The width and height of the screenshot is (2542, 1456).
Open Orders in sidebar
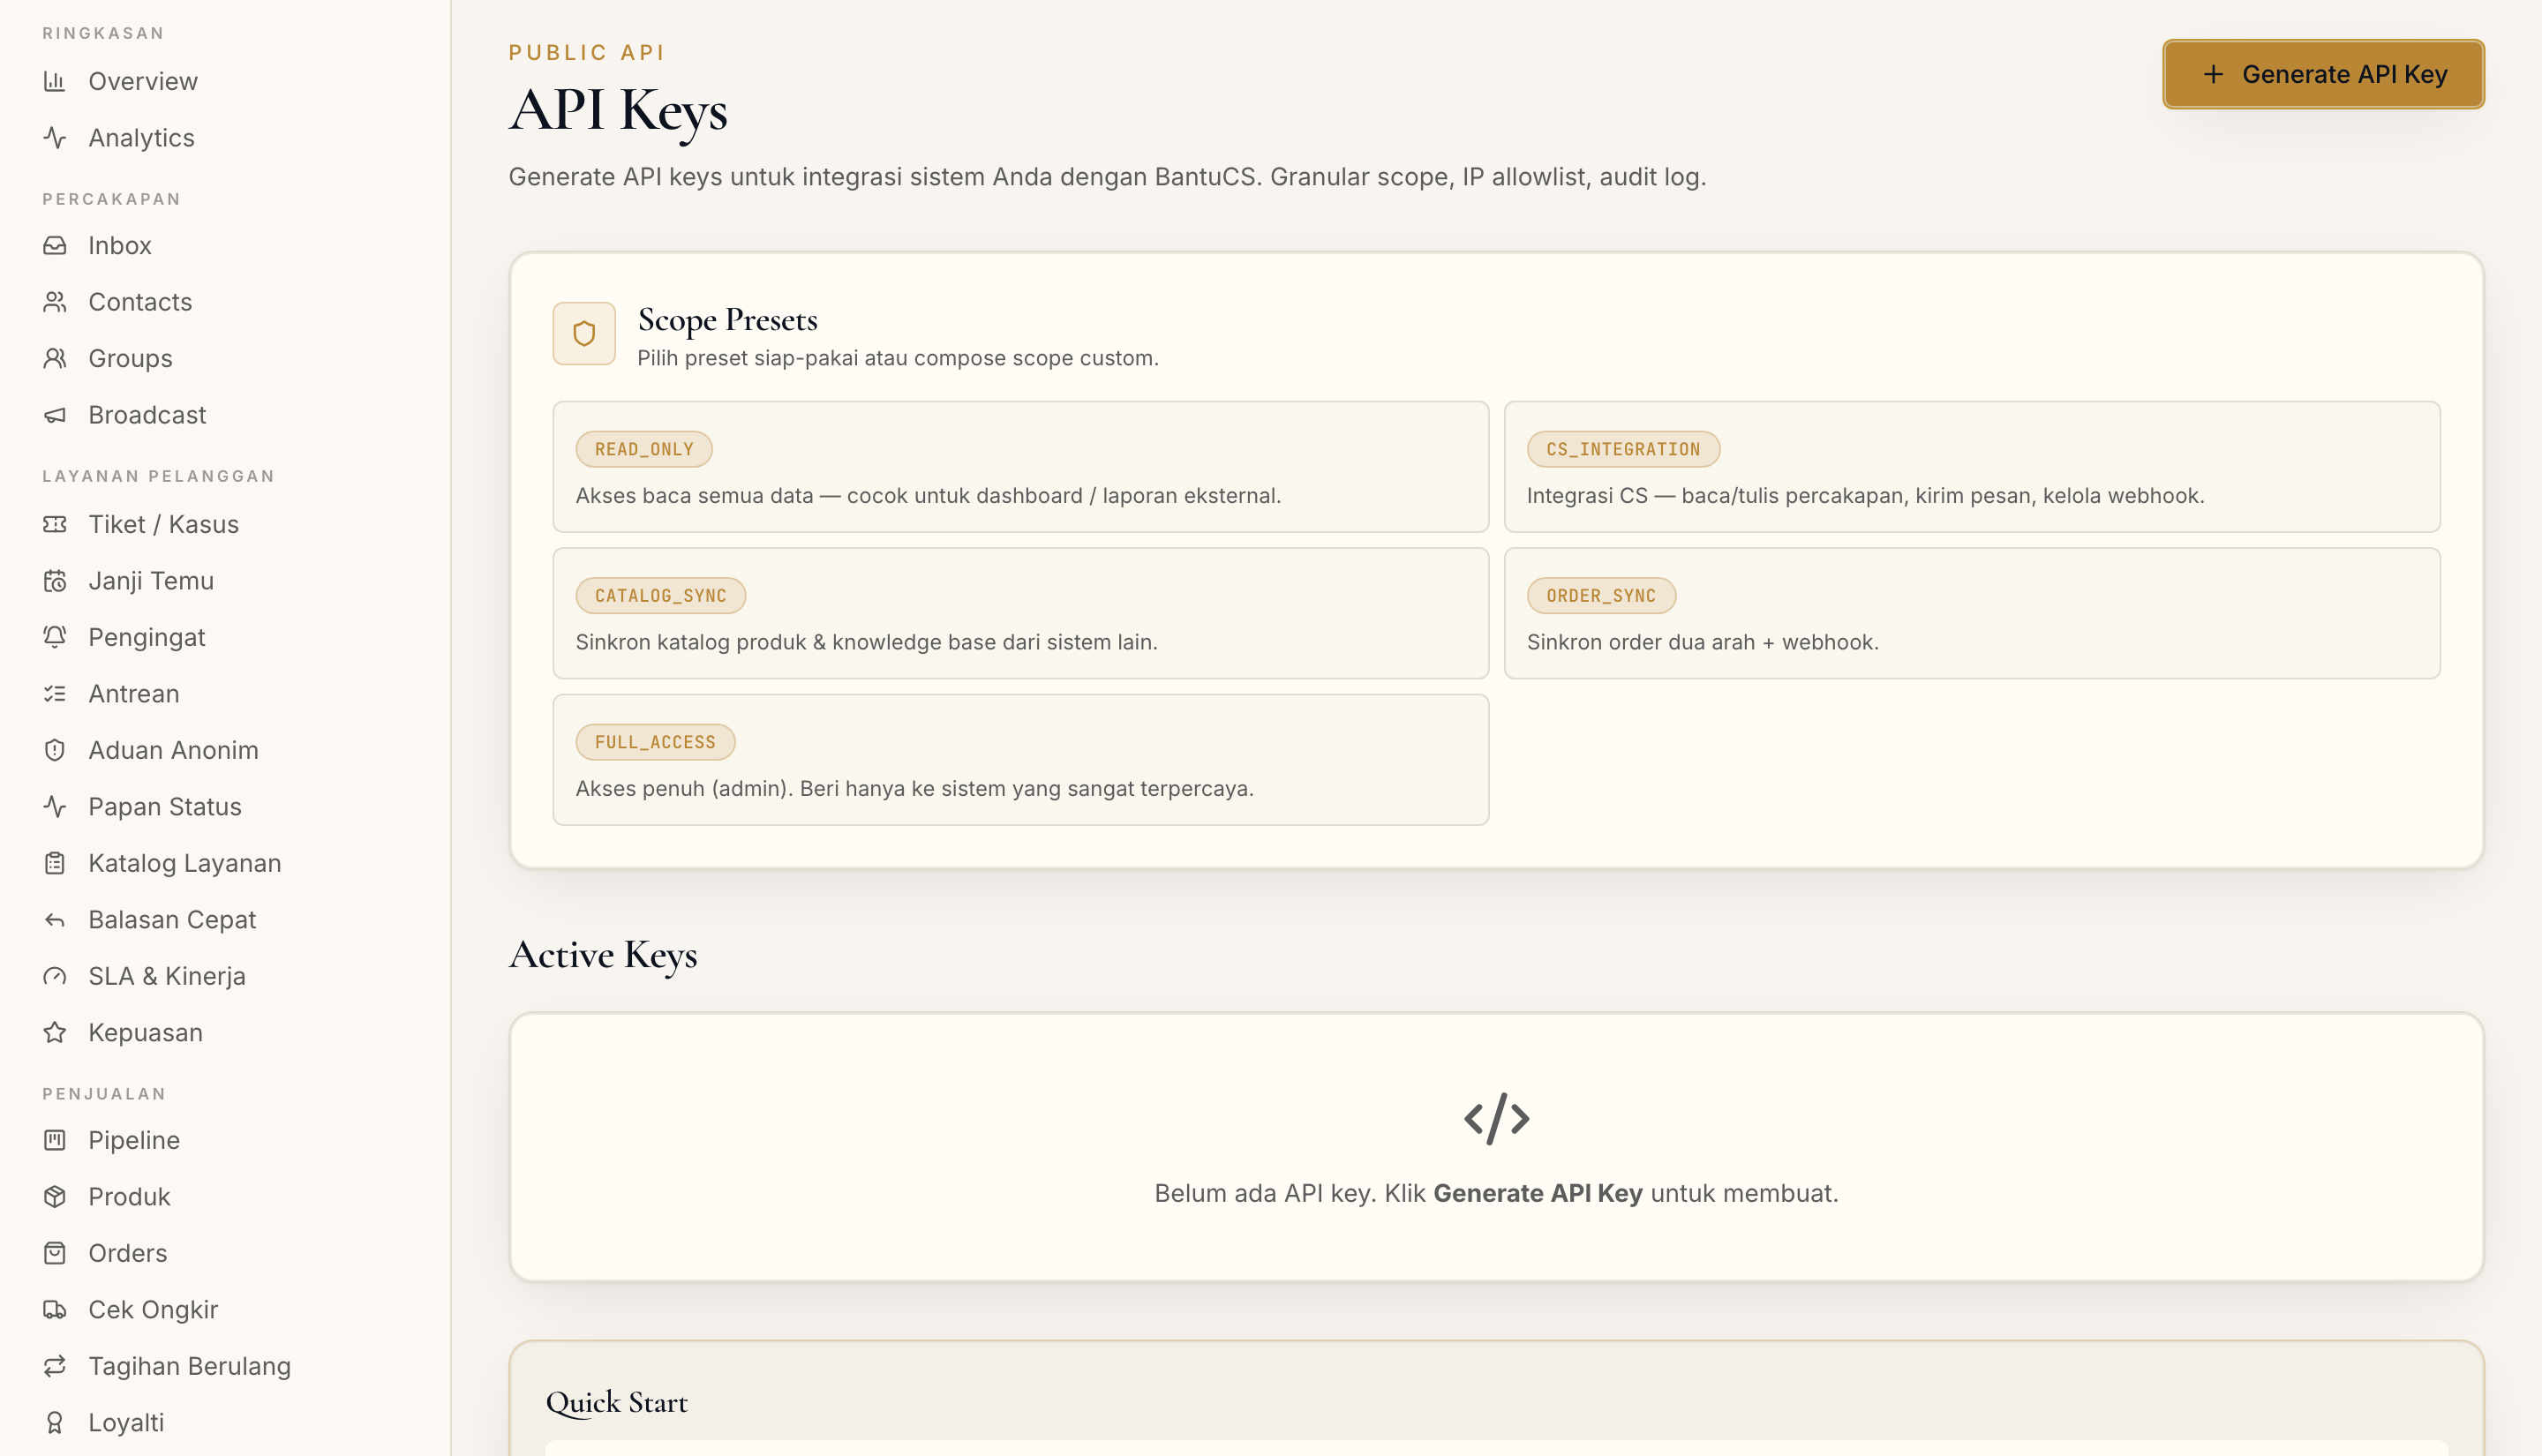click(128, 1253)
